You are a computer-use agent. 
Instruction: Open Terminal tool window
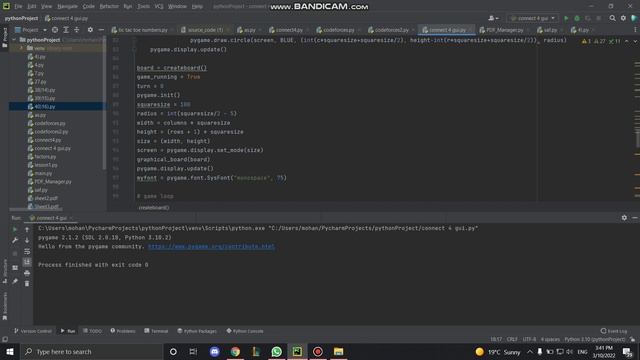(x=156, y=331)
